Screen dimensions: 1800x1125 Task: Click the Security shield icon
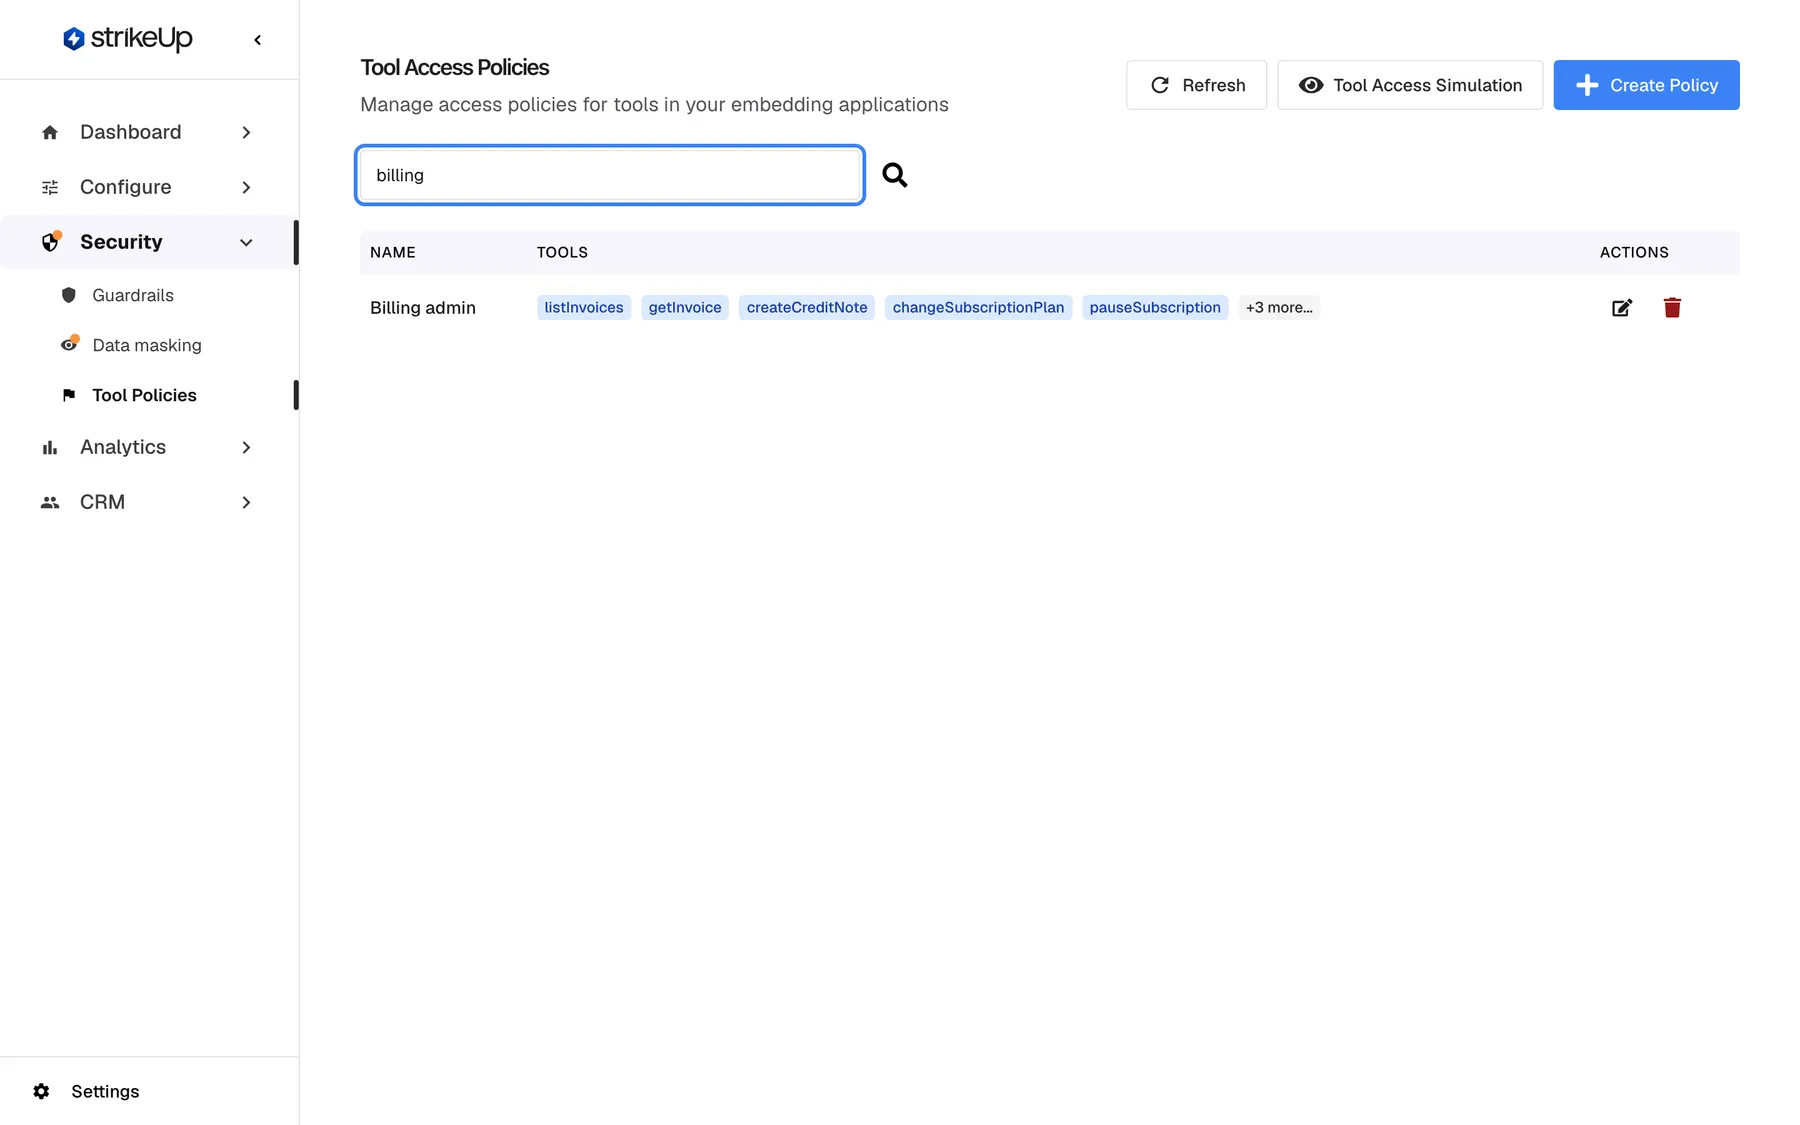click(51, 242)
